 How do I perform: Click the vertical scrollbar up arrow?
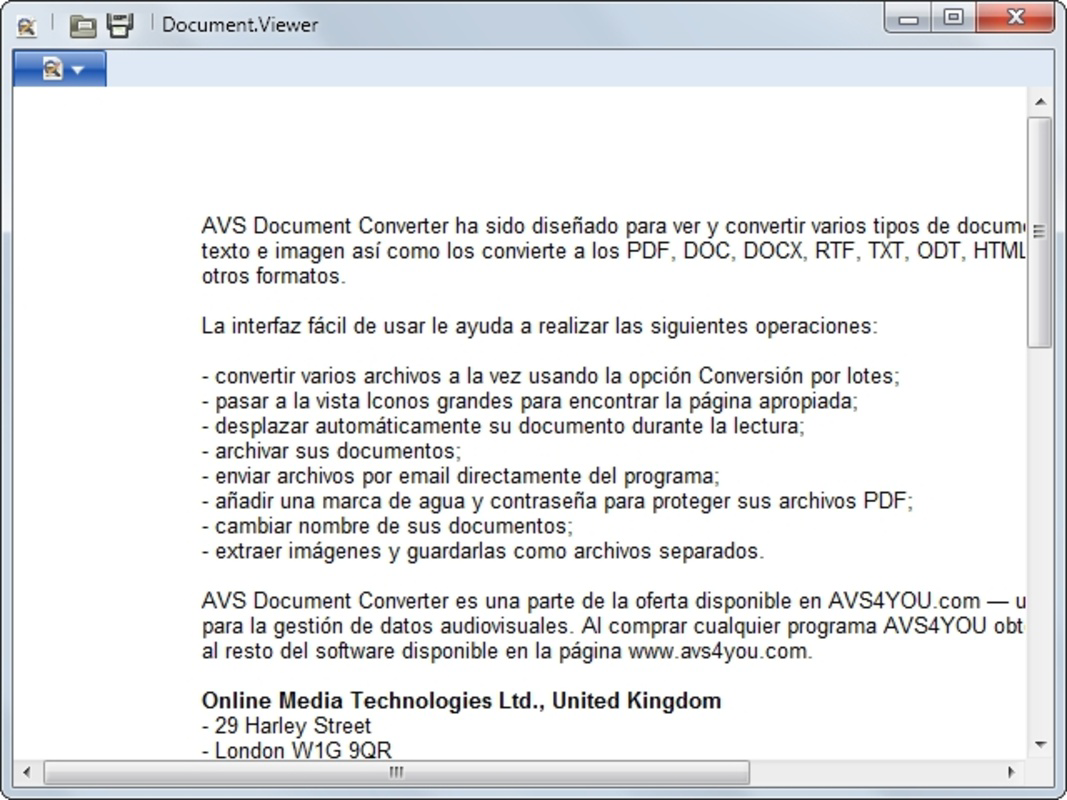1040,101
